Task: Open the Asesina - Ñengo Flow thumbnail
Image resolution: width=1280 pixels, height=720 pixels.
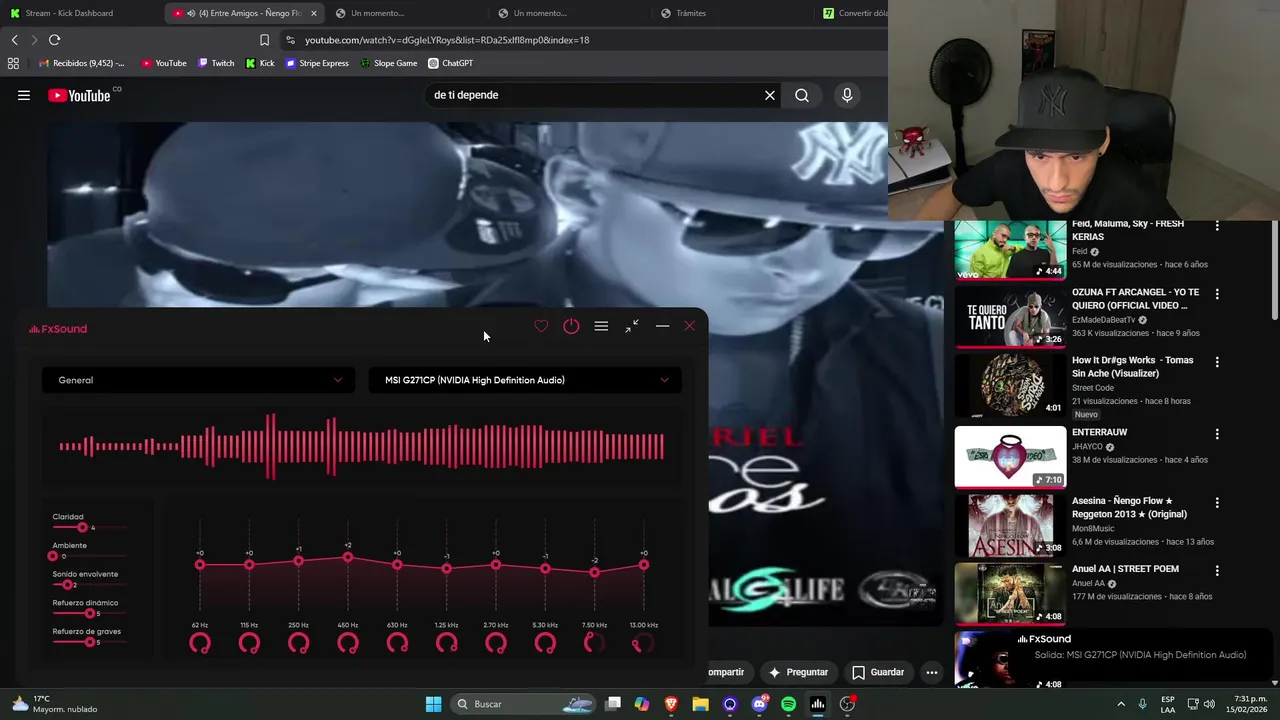Action: [1010, 526]
